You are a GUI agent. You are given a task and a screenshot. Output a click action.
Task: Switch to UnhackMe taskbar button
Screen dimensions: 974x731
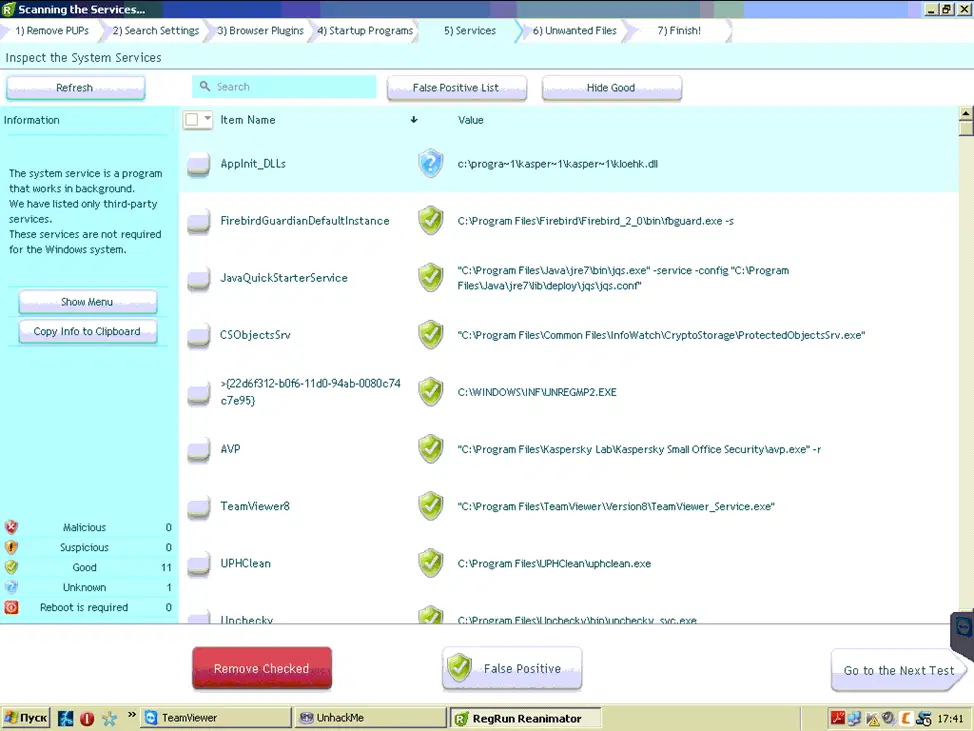click(x=370, y=718)
